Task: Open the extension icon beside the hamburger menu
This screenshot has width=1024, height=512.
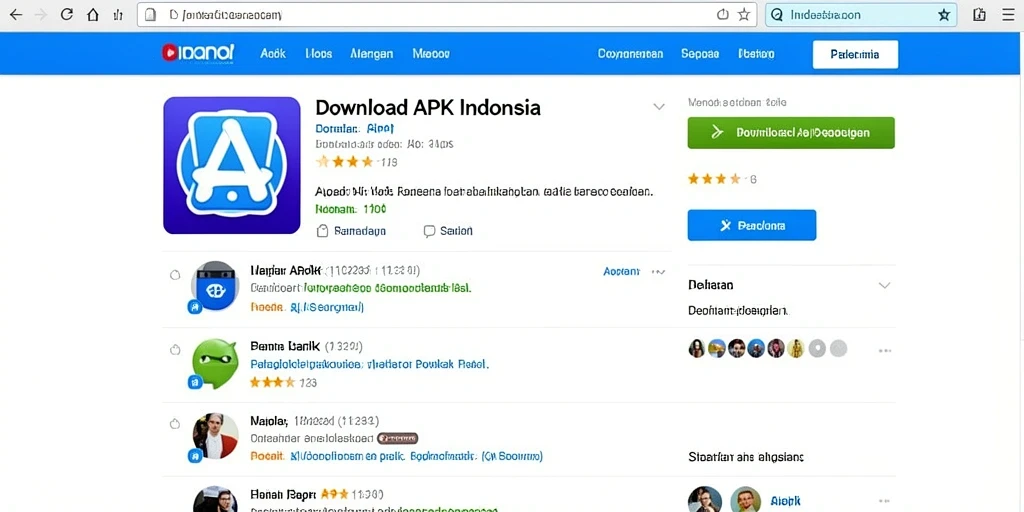Action: point(980,14)
